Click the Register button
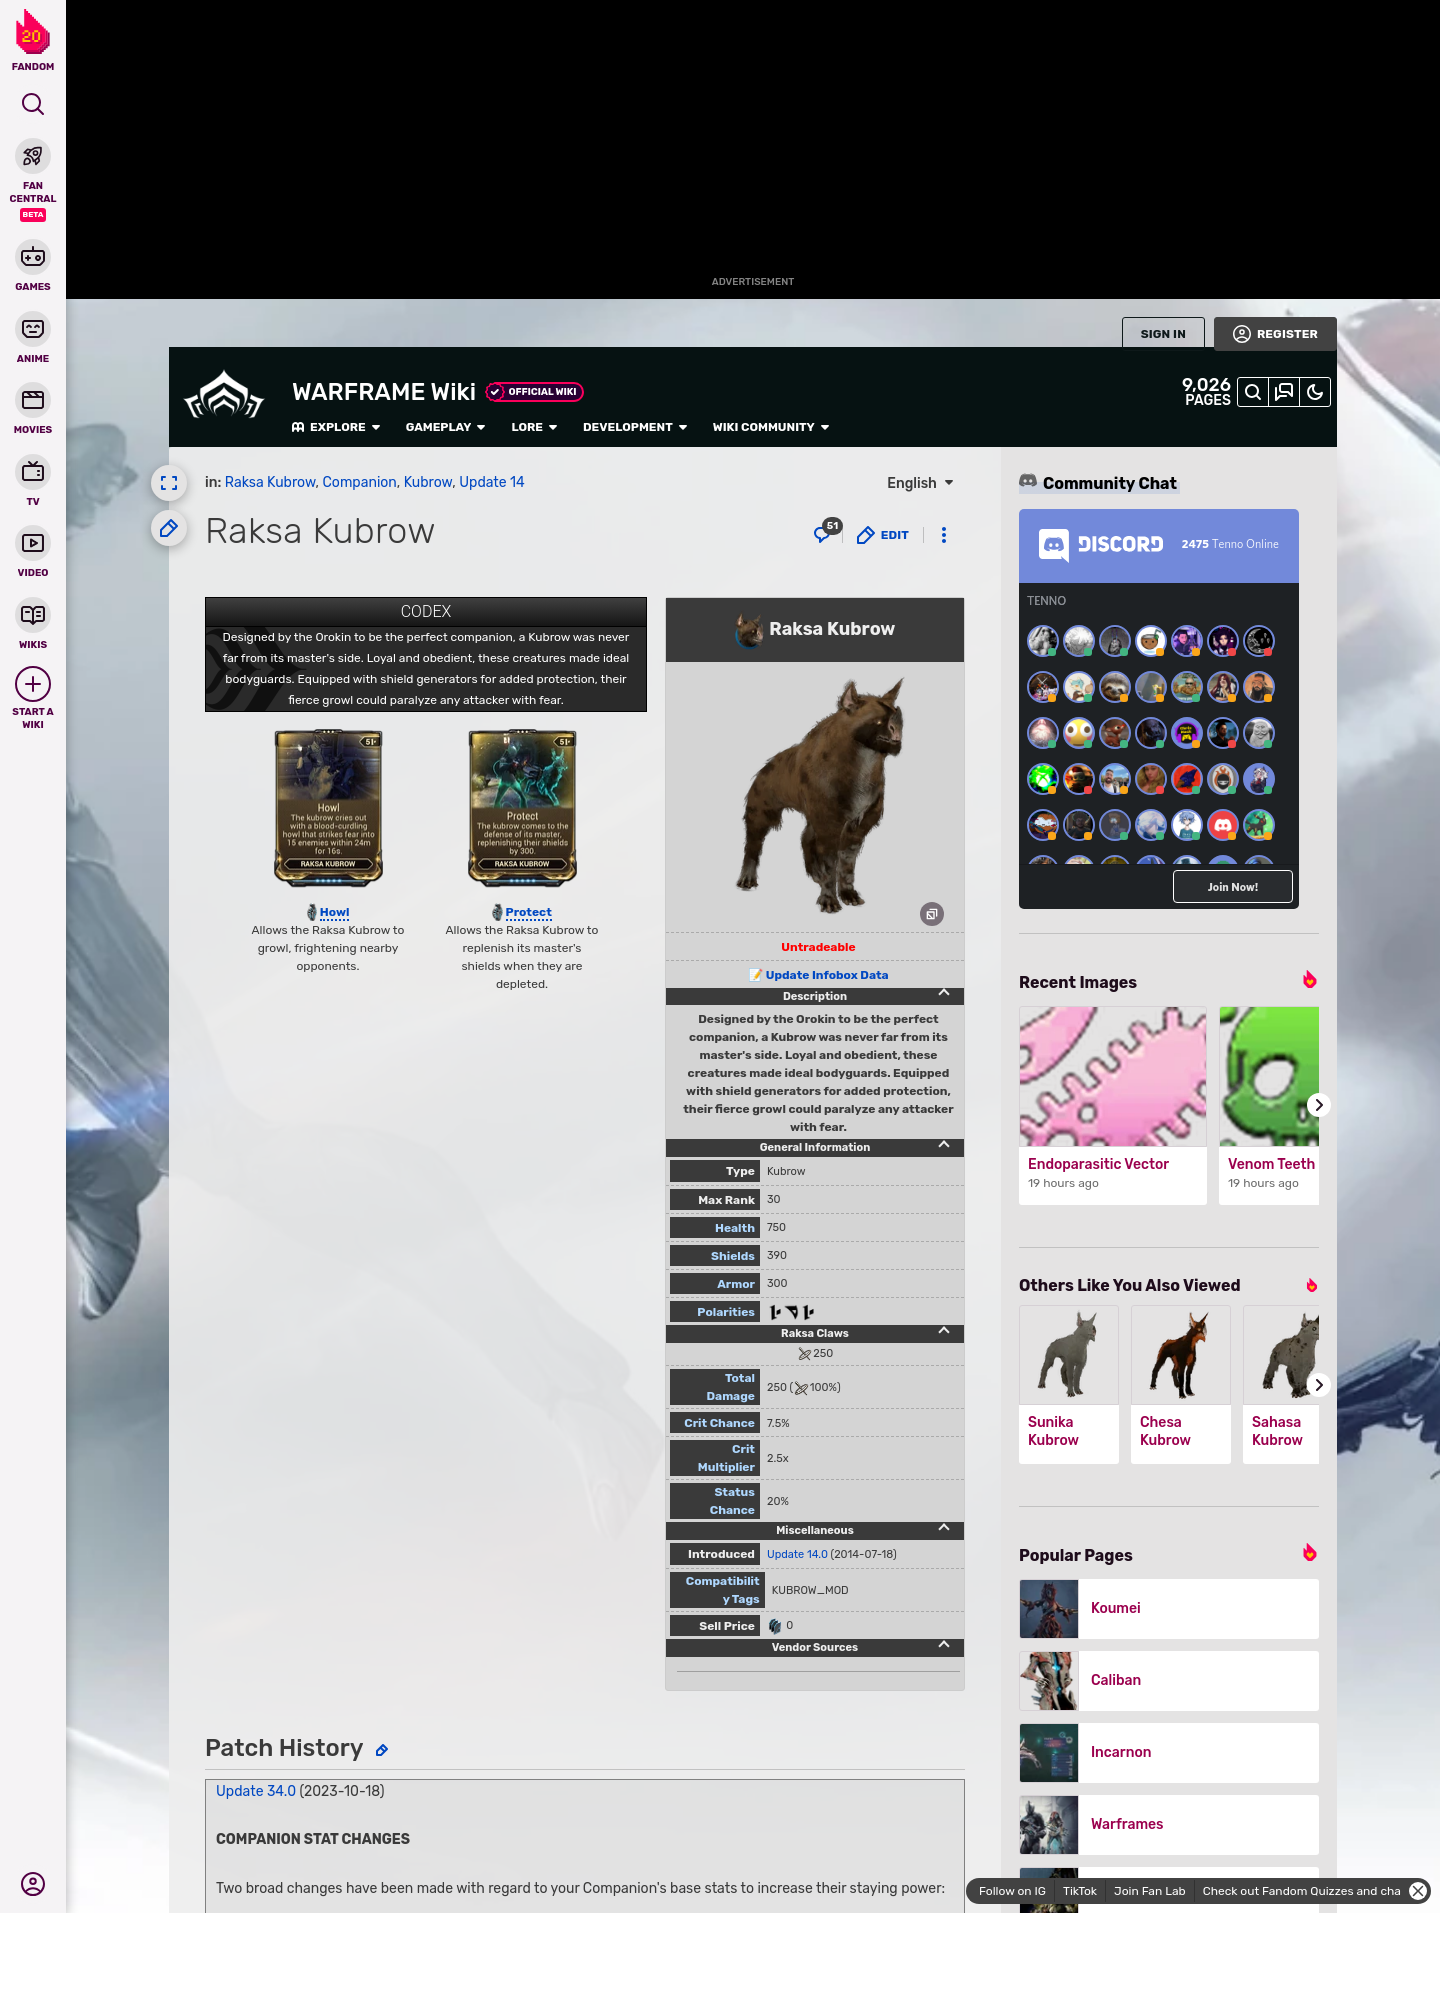This screenshot has height=2000, width=1440. point(1275,334)
